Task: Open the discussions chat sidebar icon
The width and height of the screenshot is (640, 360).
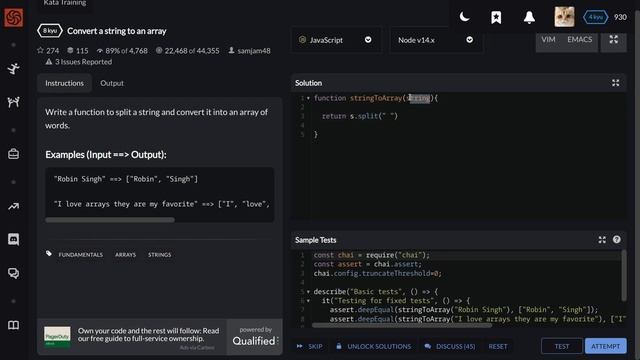Action: coord(13,273)
